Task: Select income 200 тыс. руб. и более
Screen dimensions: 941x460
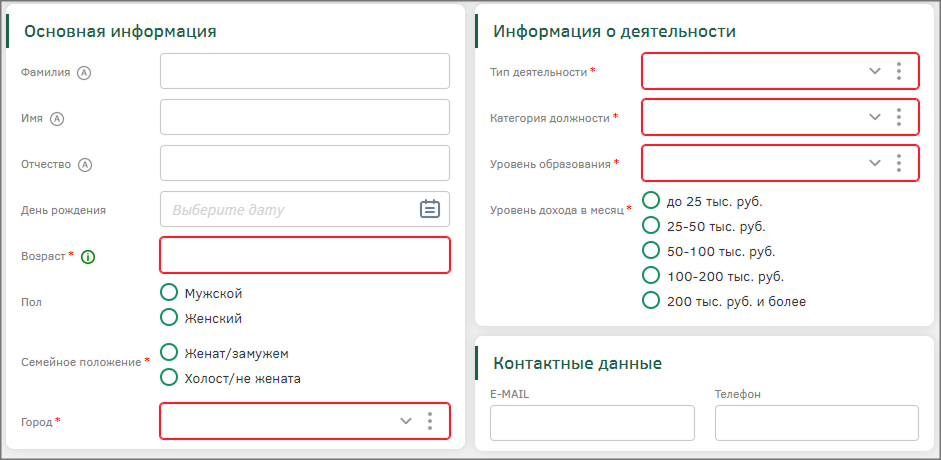Action: (x=651, y=300)
